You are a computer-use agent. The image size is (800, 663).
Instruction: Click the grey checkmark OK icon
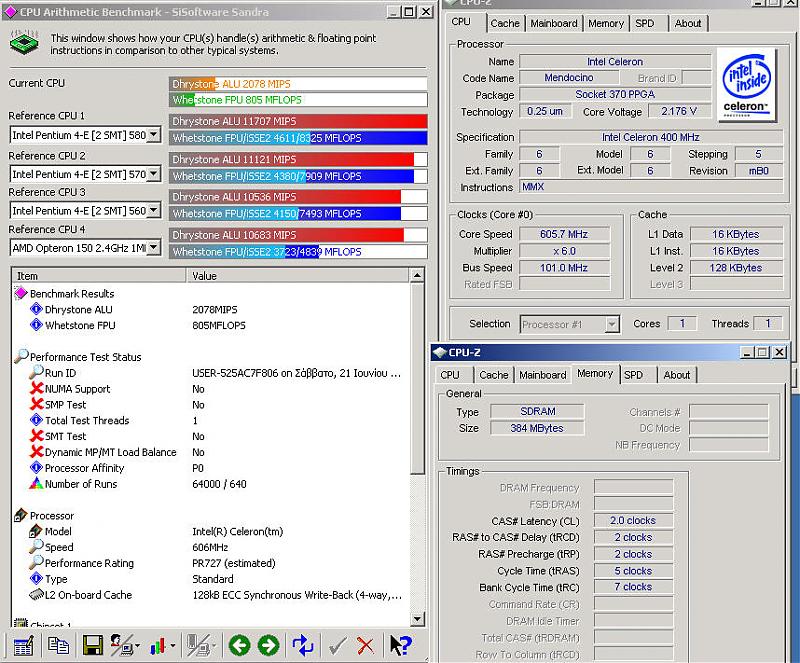(337, 646)
